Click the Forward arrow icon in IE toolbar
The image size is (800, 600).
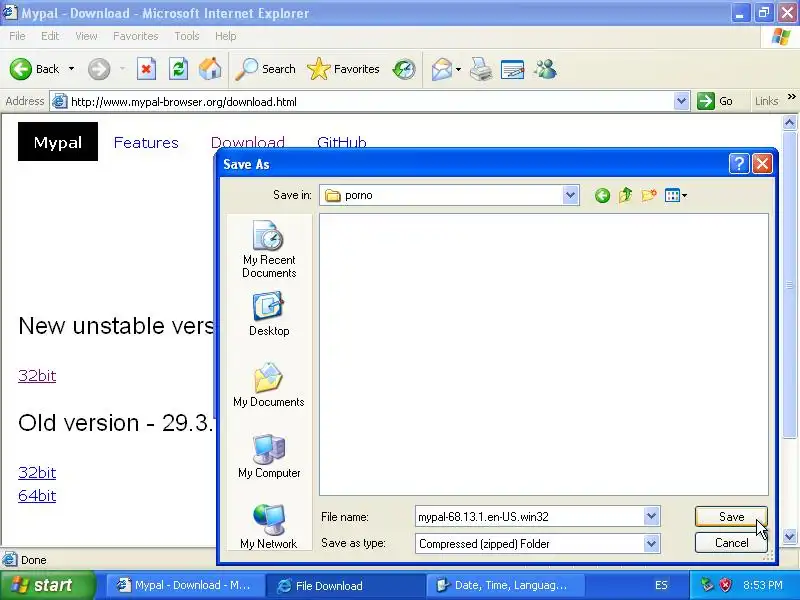tap(99, 69)
